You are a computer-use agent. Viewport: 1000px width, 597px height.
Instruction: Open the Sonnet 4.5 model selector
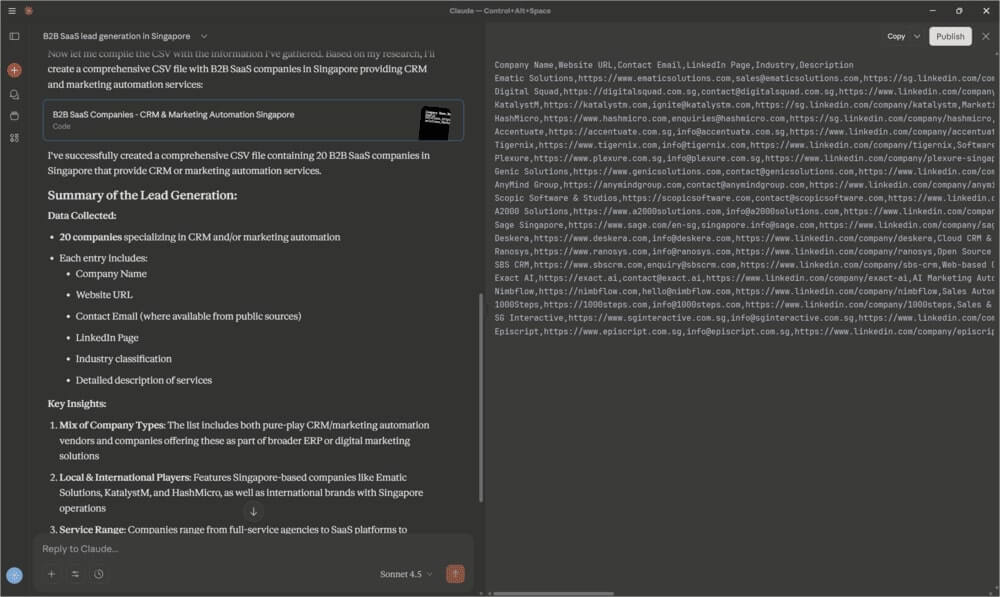point(404,574)
